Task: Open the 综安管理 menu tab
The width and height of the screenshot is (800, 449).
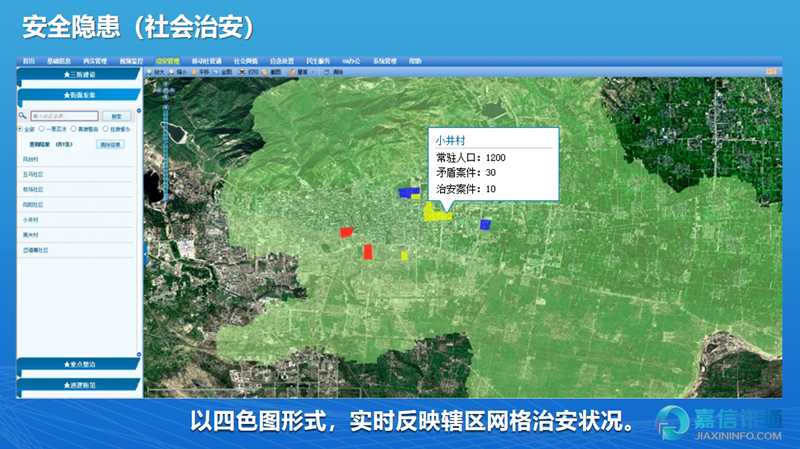Action: click(166, 61)
